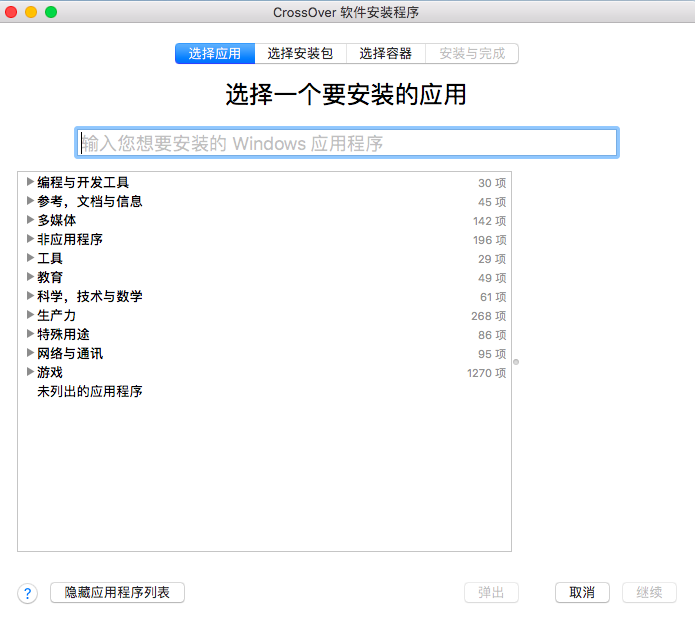Viewport: 695px width, 620px height.
Task: Click the 取消 button
Action: click(x=582, y=593)
